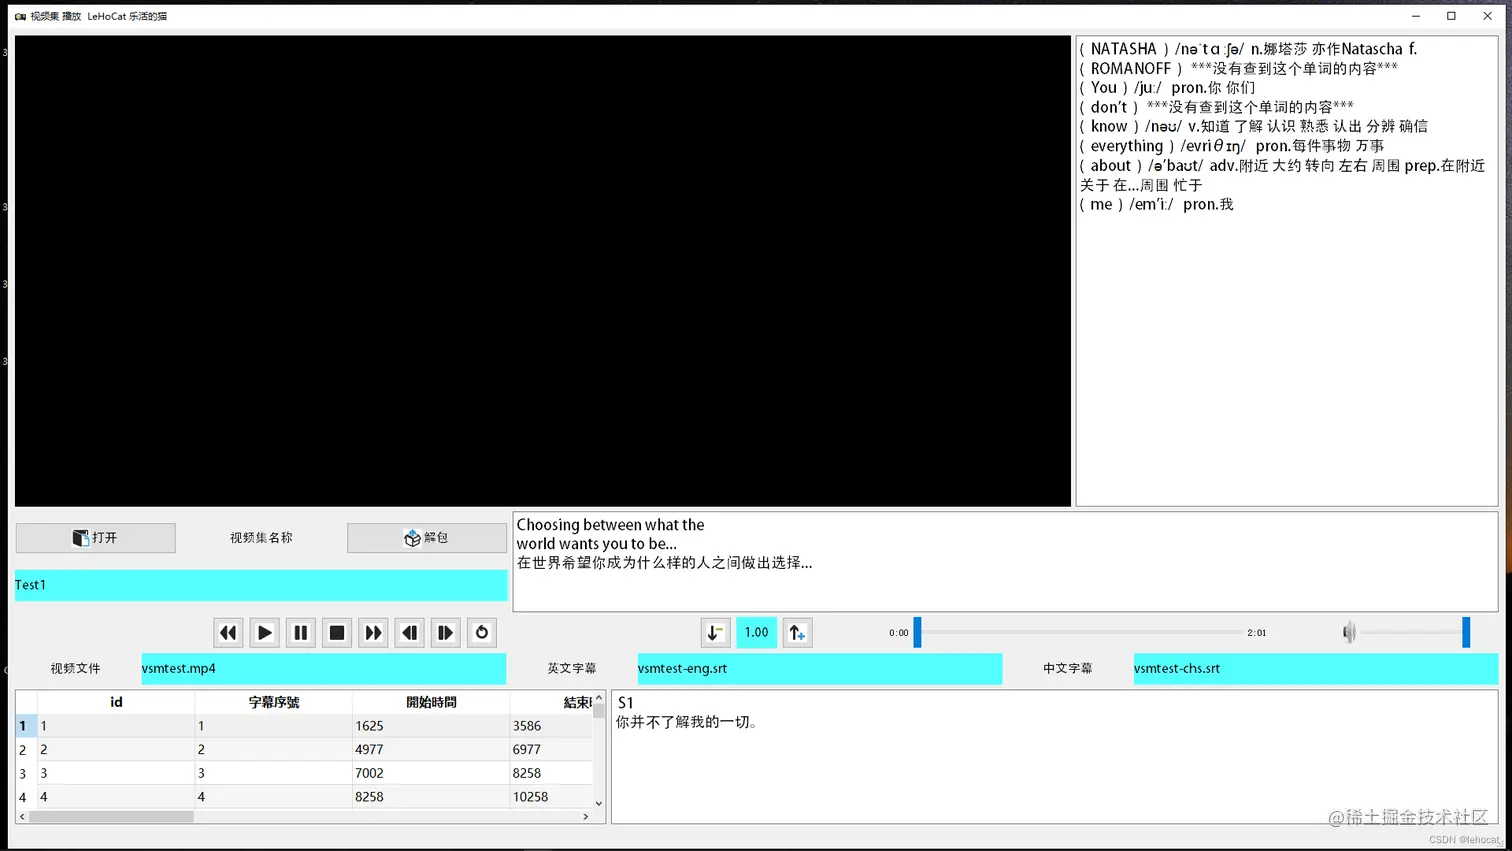The width and height of the screenshot is (1512, 851).
Task: Maximize the LeHoCat window
Action: [x=1451, y=16]
